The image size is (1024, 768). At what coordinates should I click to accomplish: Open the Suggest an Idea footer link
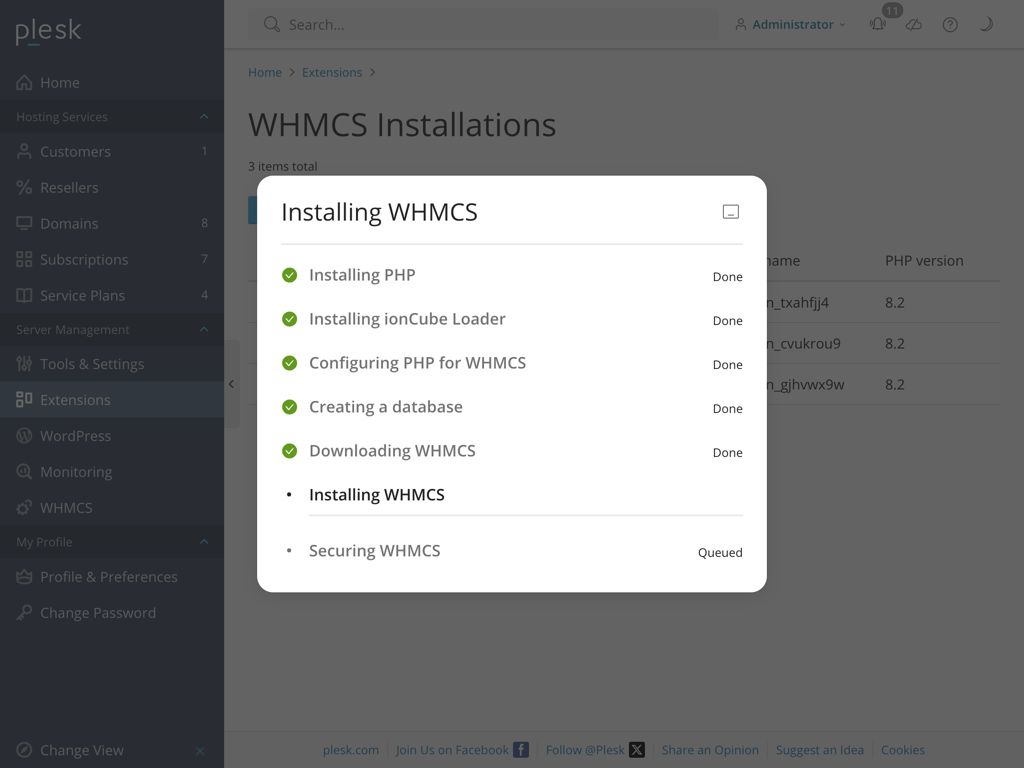820,749
